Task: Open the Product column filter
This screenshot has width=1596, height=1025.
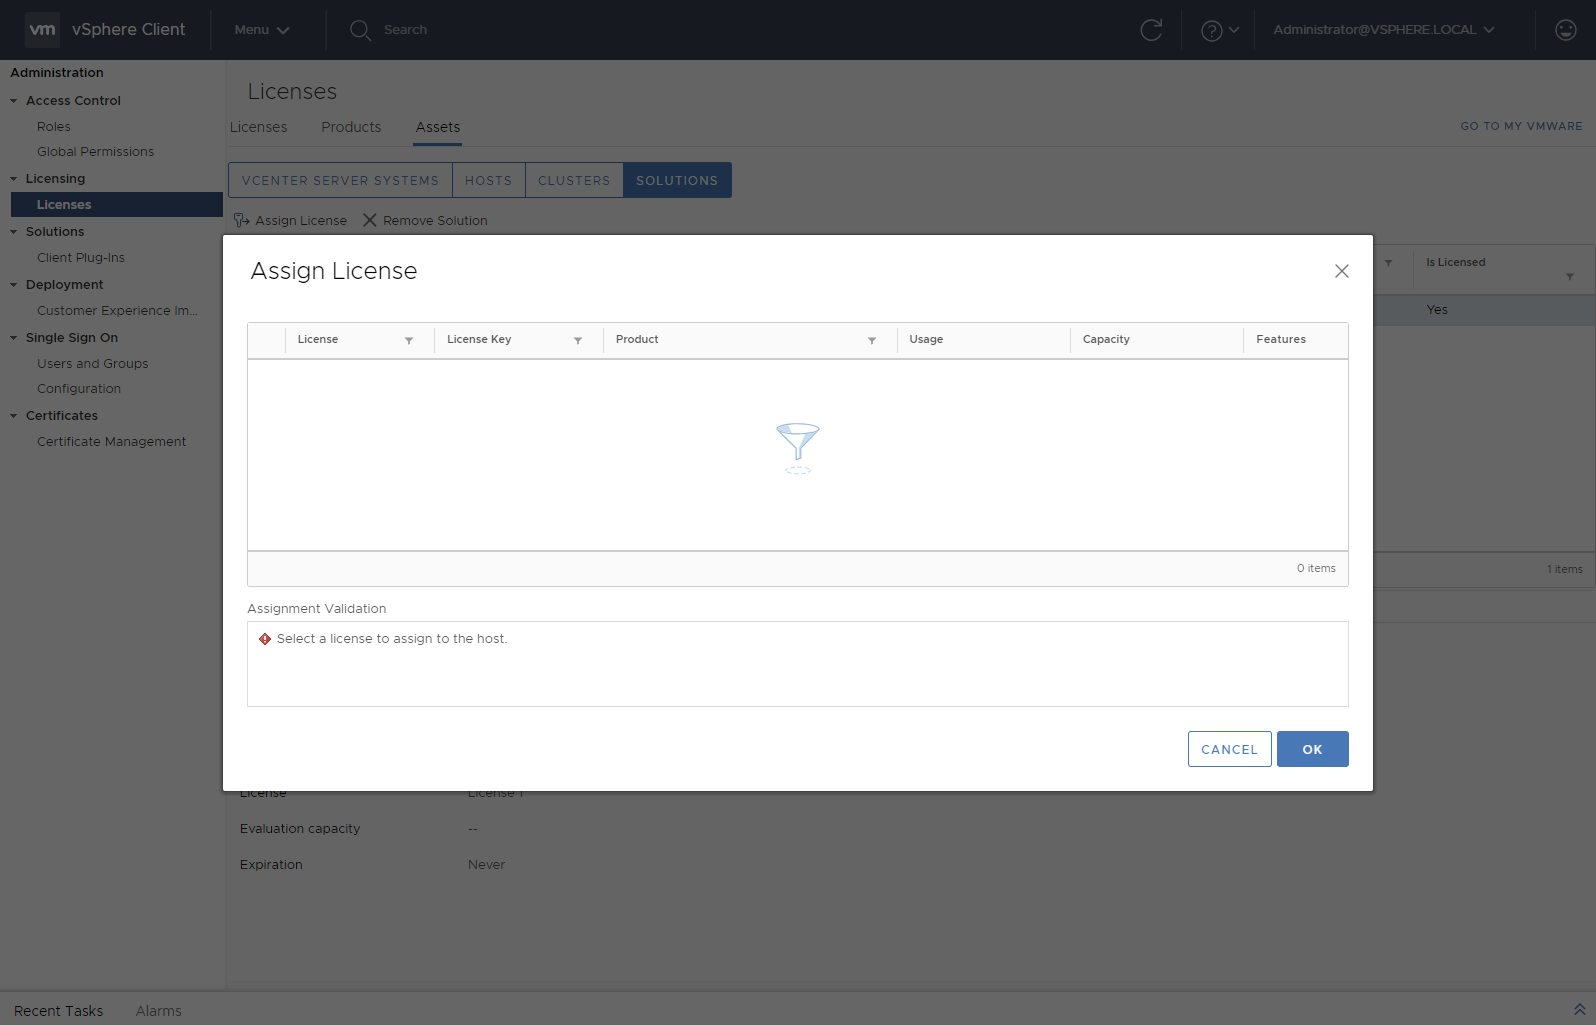Action: [x=872, y=341]
